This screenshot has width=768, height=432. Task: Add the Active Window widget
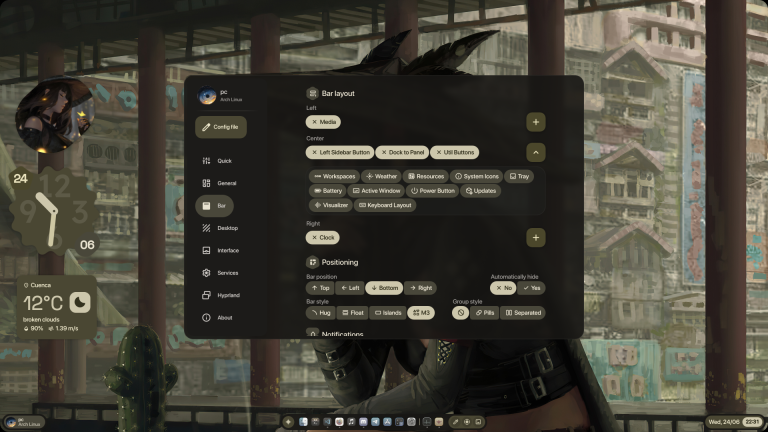pos(376,191)
